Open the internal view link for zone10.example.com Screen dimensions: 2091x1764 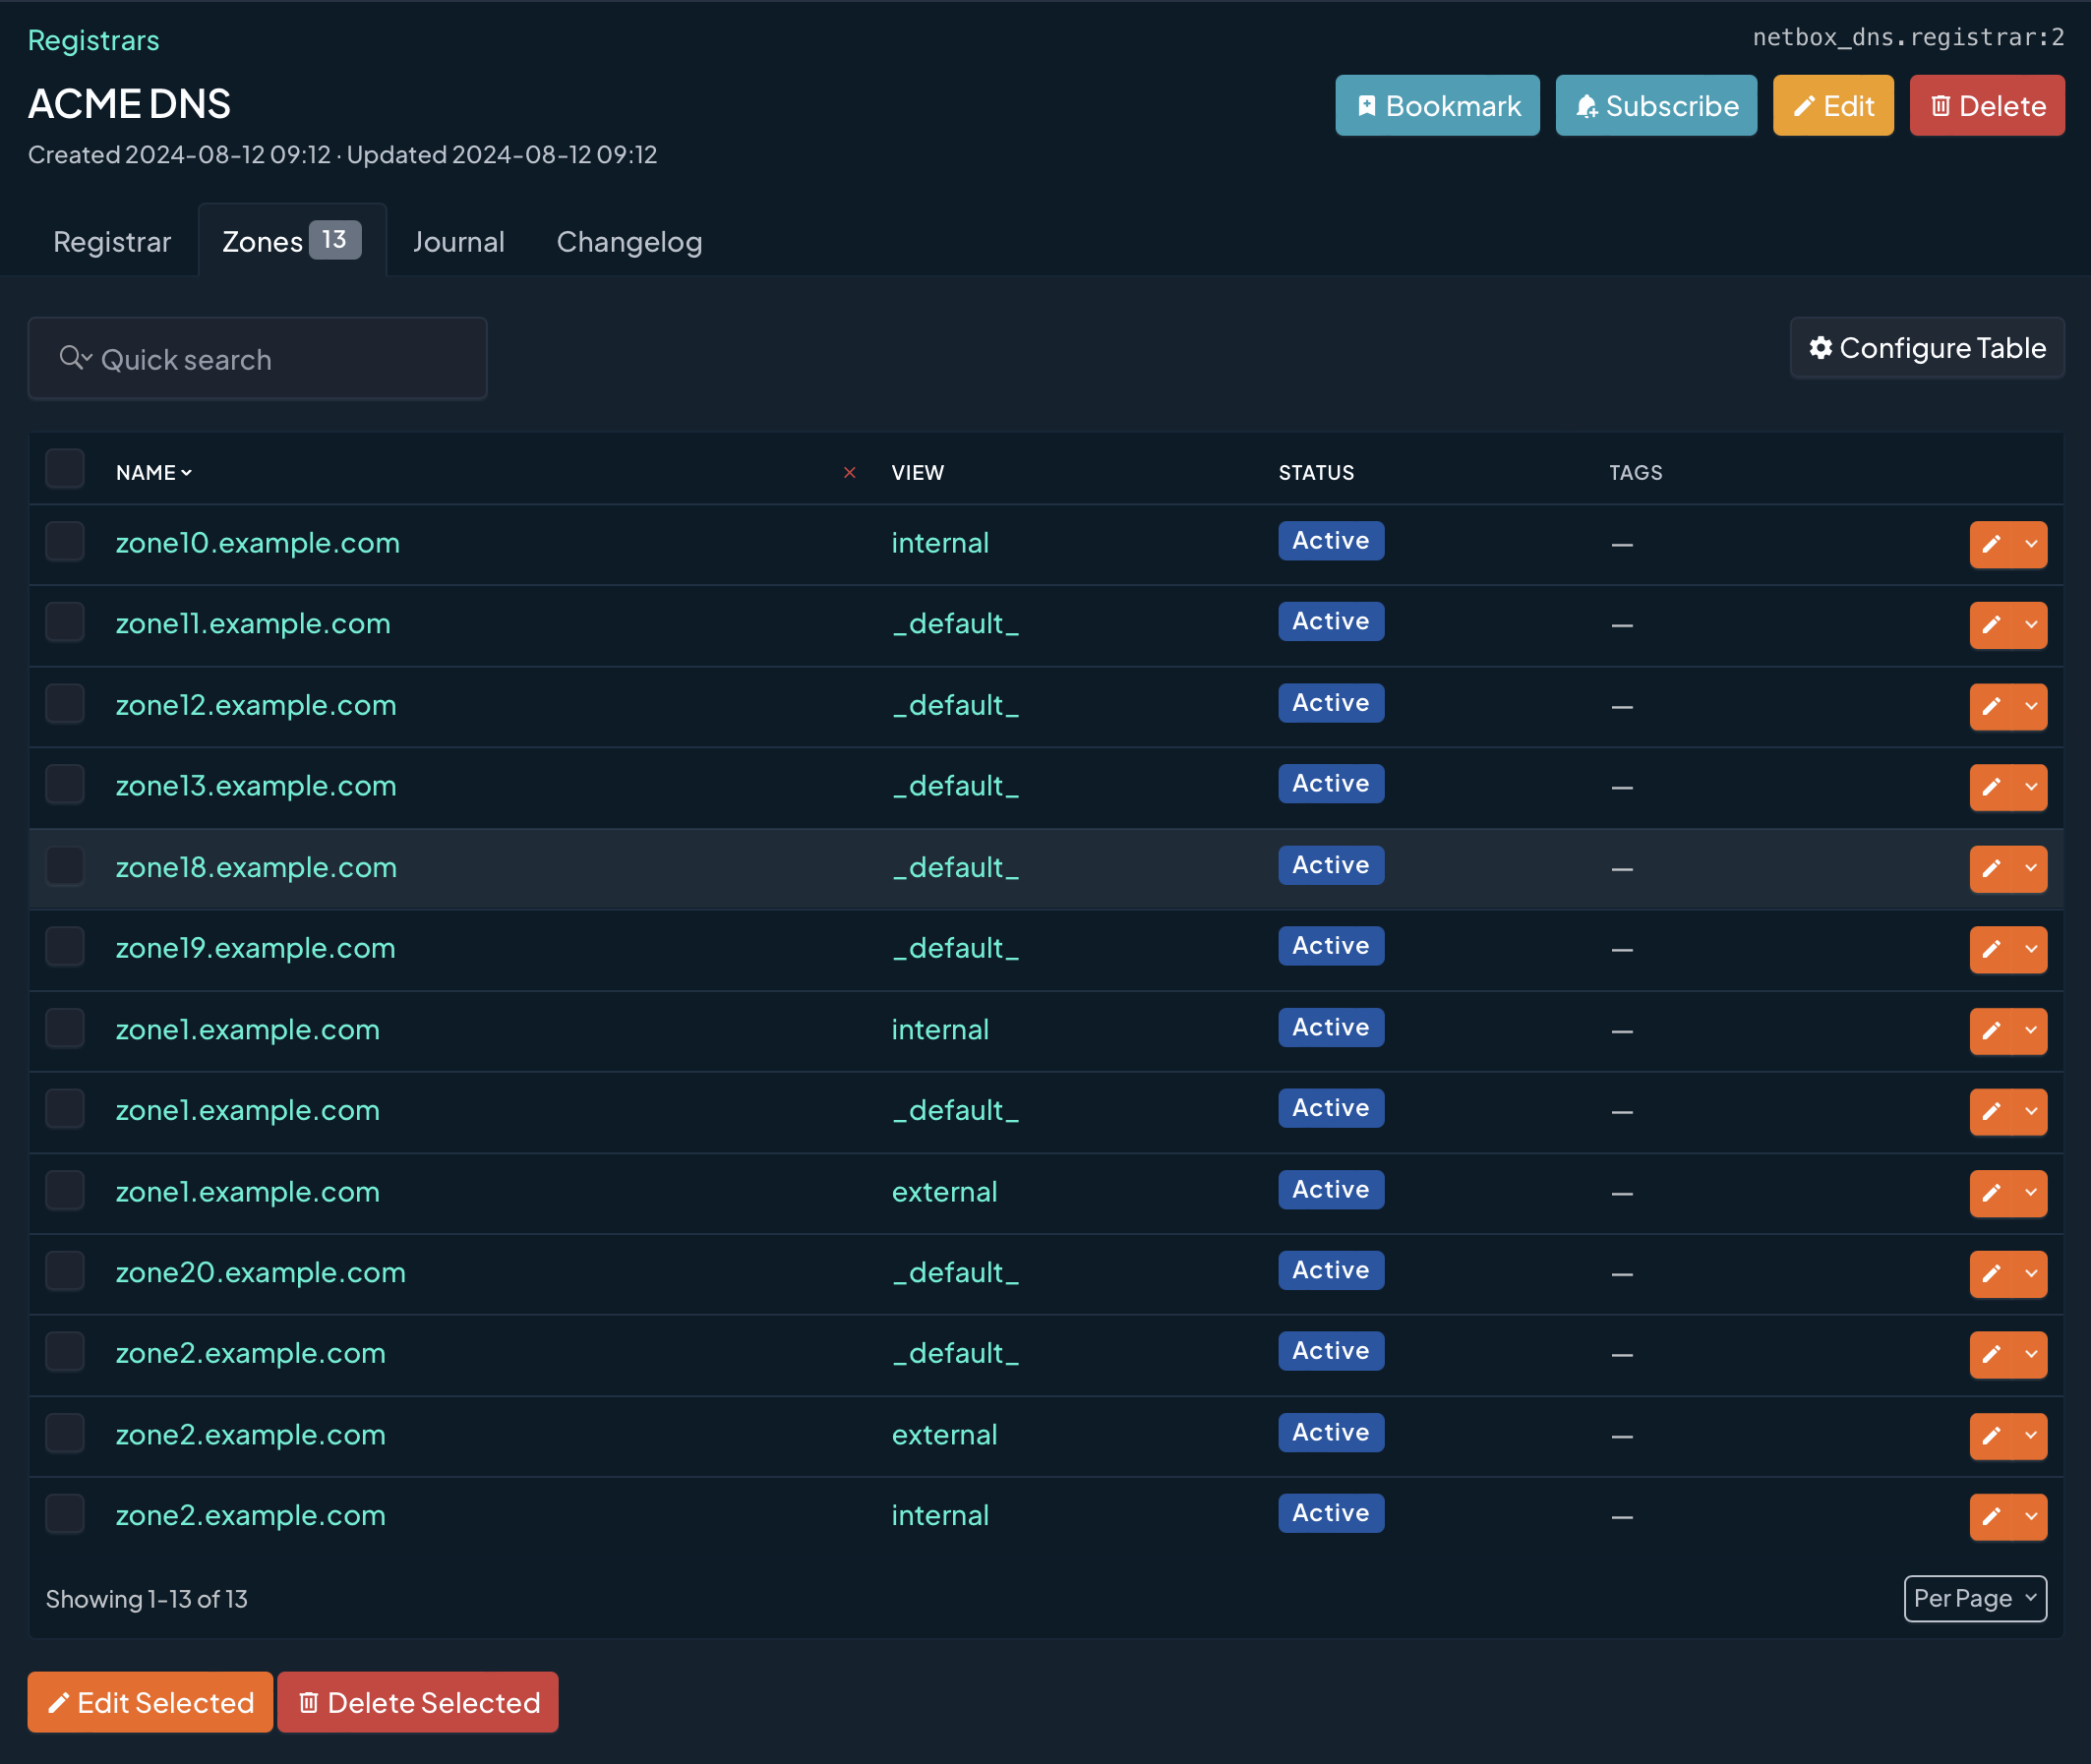click(940, 543)
